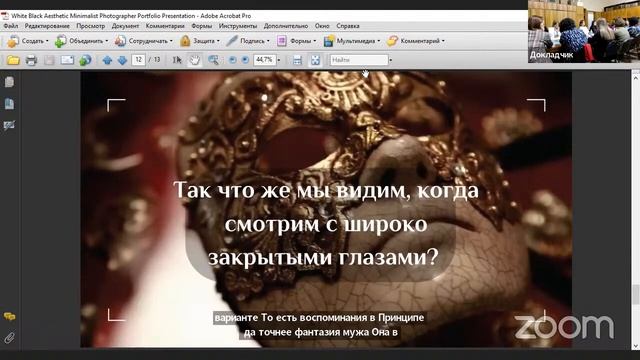Image resolution: width=640 pixels, height=360 pixels.
Task: Open the Комментарий dropdown button
Action: [x=416, y=41]
